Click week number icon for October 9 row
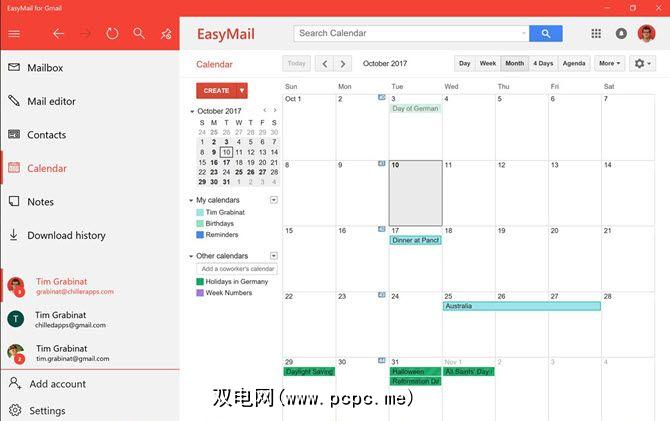670x421 pixels. pyautogui.click(x=382, y=163)
